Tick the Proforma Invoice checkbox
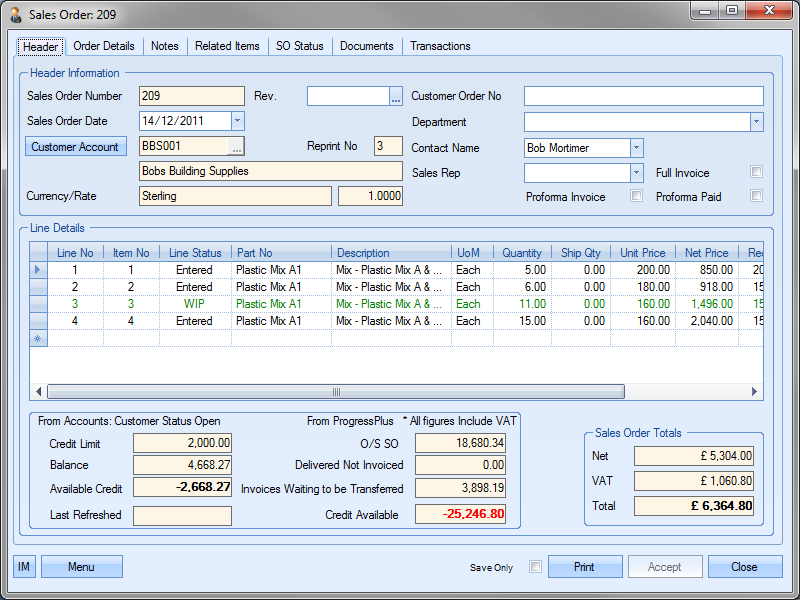This screenshot has width=800, height=600. coord(636,196)
